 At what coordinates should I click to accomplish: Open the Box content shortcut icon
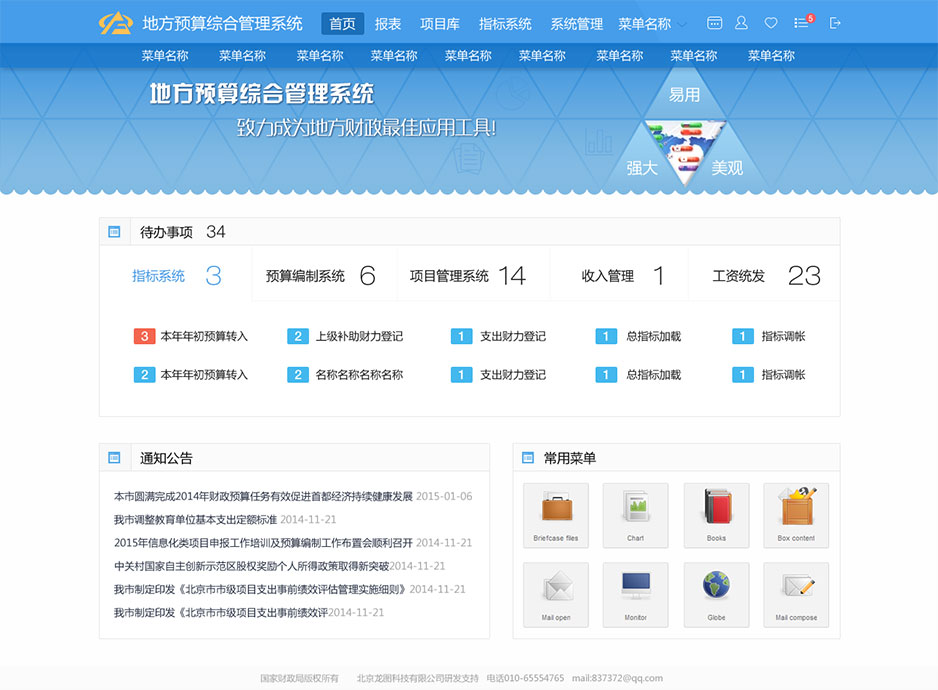pos(796,514)
